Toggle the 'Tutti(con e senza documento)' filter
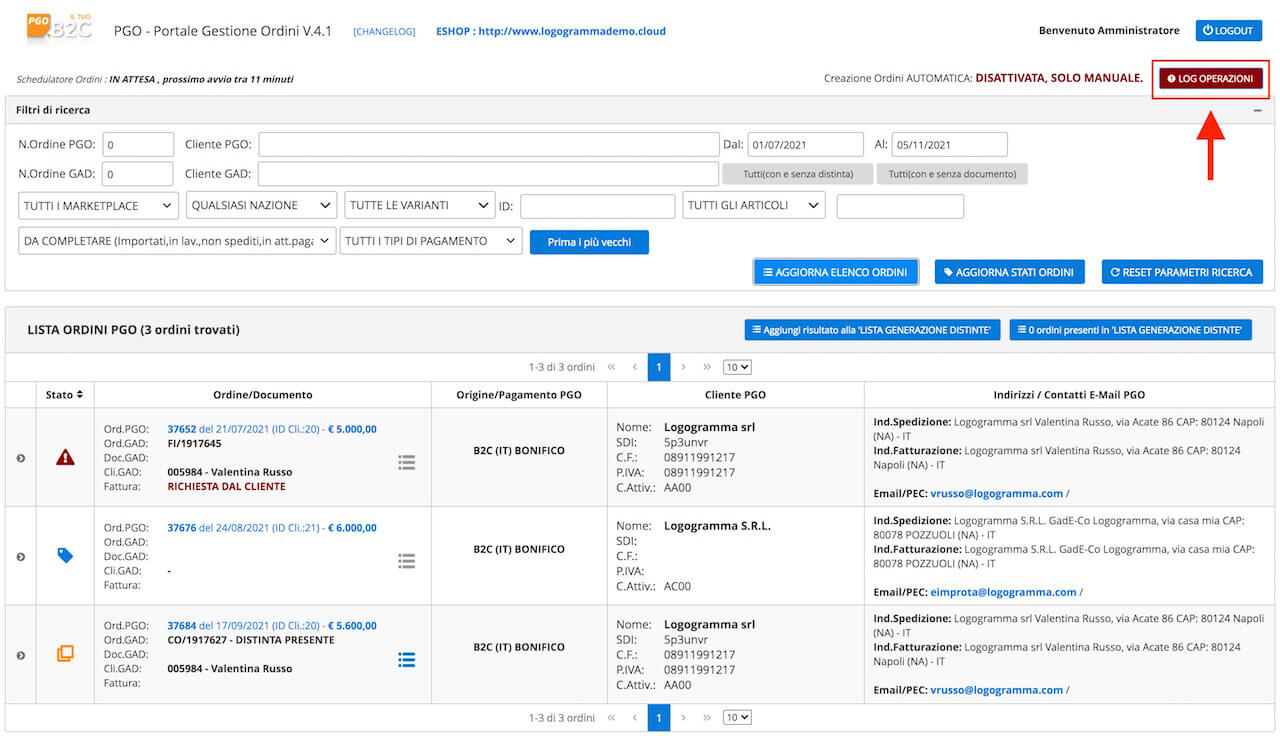Image resolution: width=1280 pixels, height=736 pixels. [x=952, y=174]
